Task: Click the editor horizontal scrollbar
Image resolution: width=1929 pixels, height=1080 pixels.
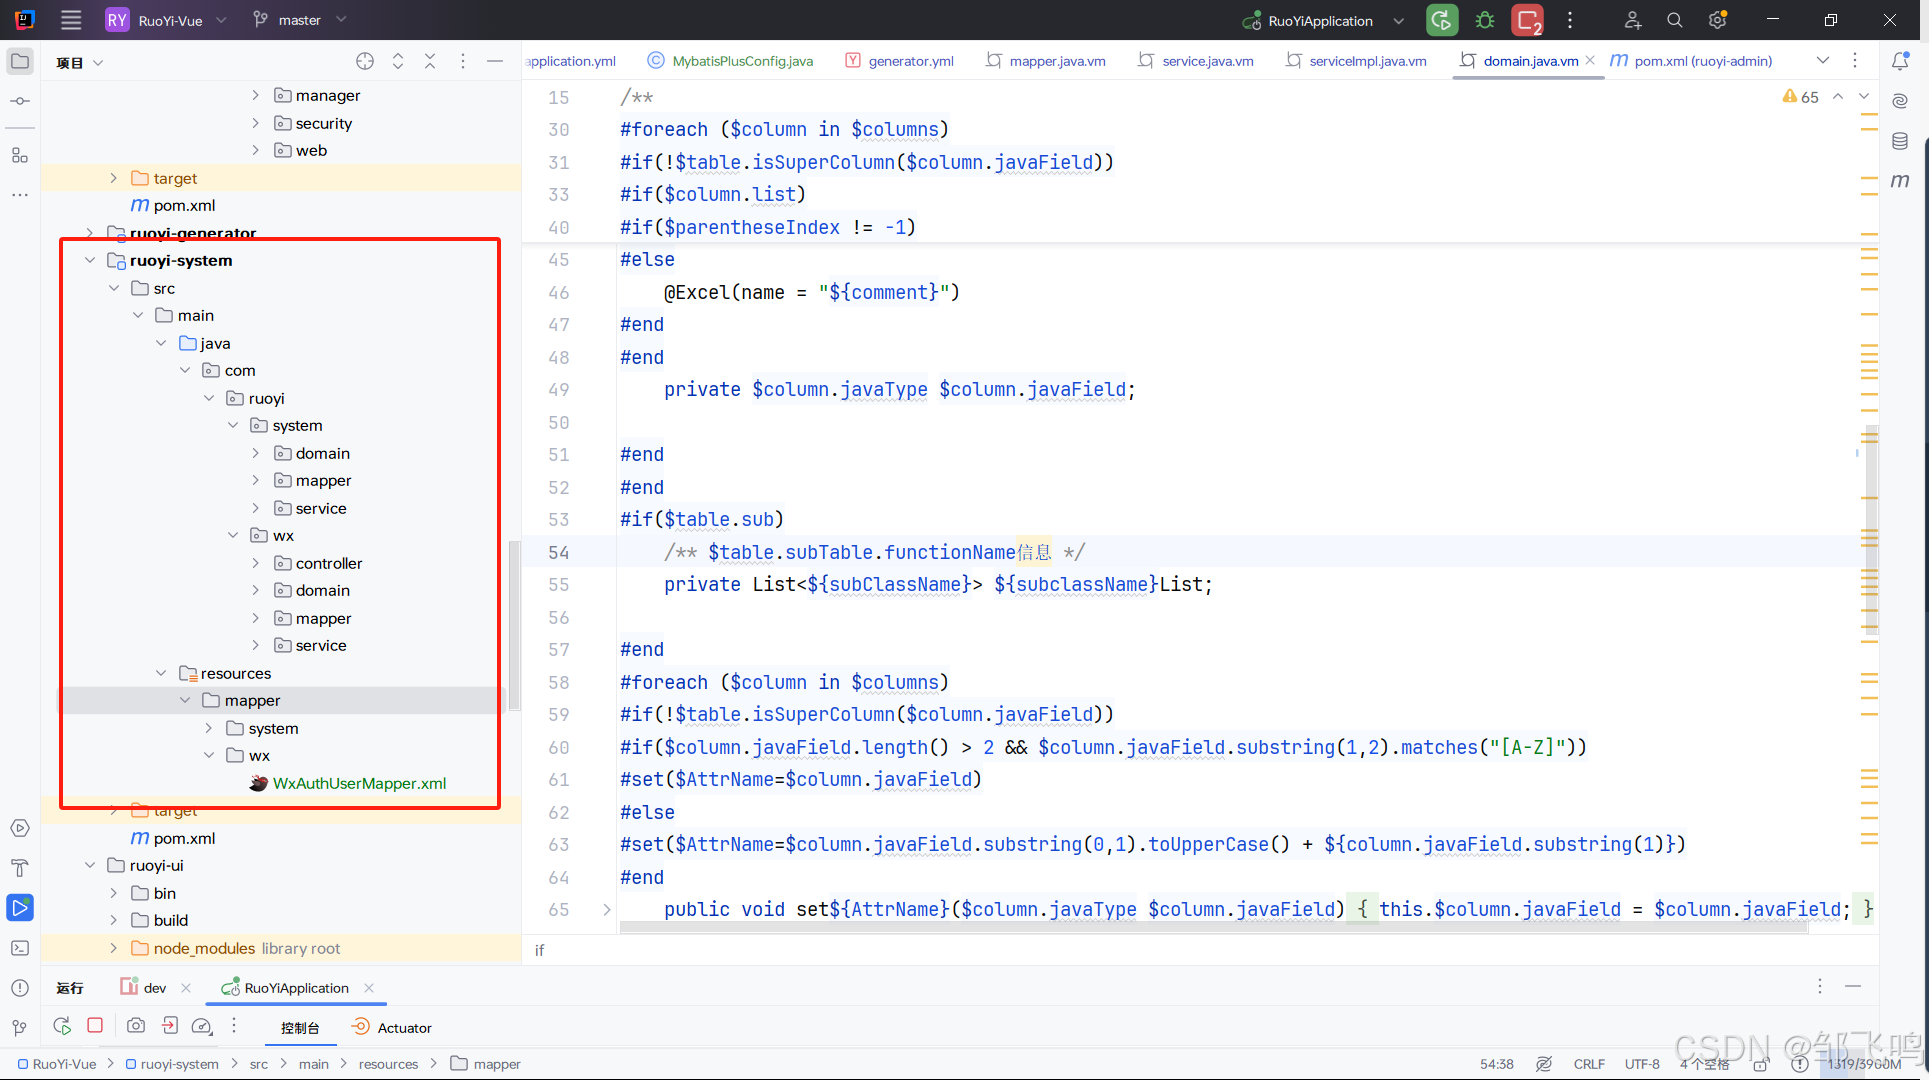Action: [1212, 927]
